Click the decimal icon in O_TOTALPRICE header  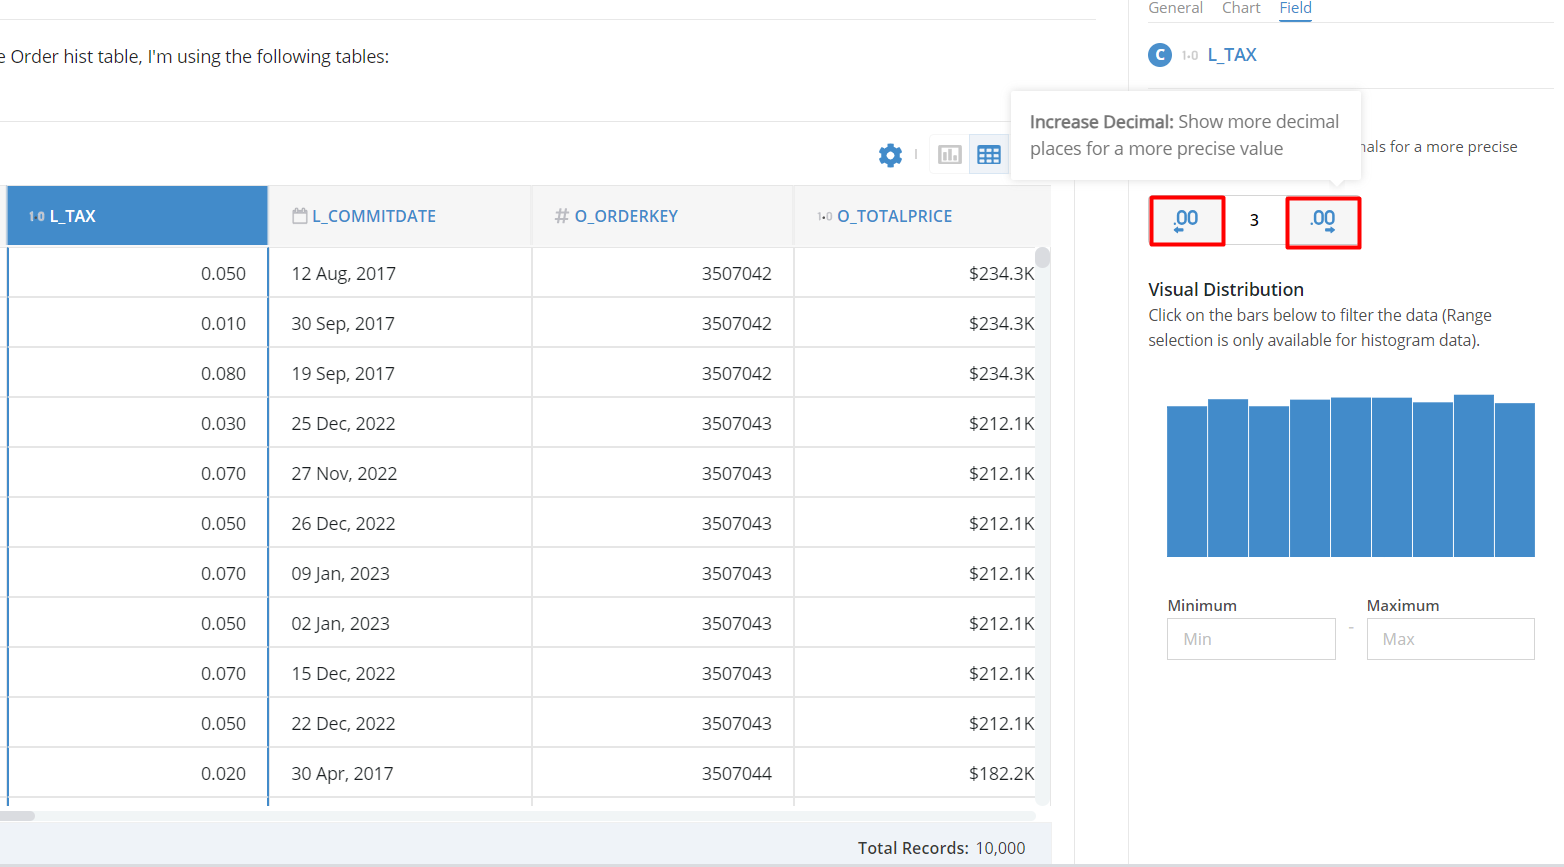(x=825, y=216)
